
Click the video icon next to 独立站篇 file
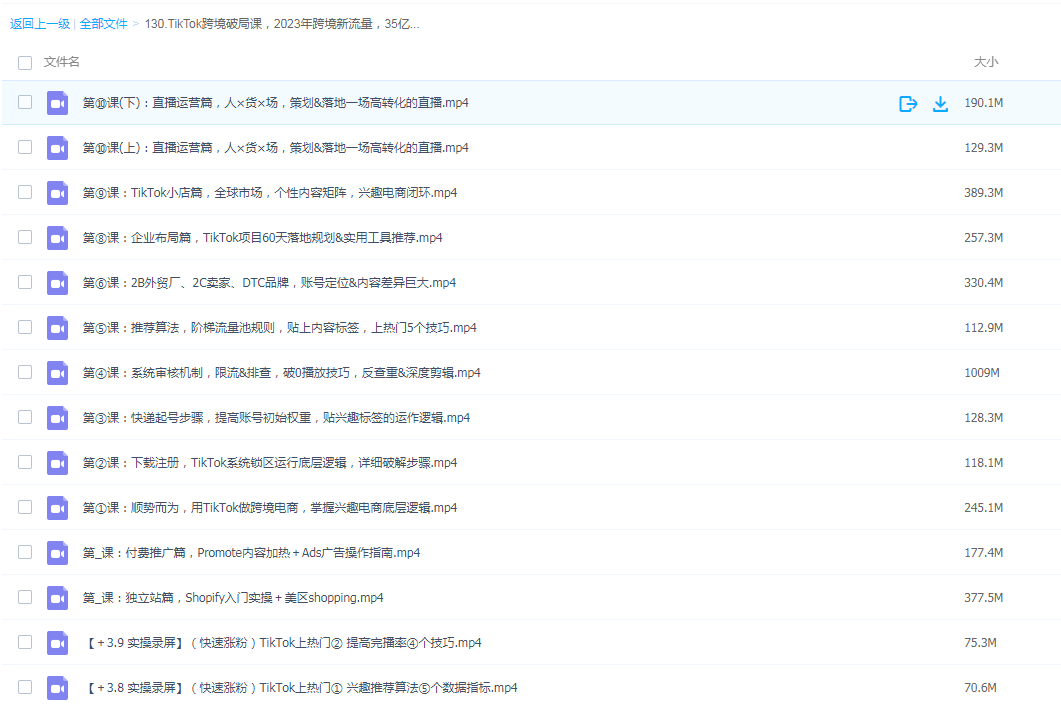click(x=57, y=598)
